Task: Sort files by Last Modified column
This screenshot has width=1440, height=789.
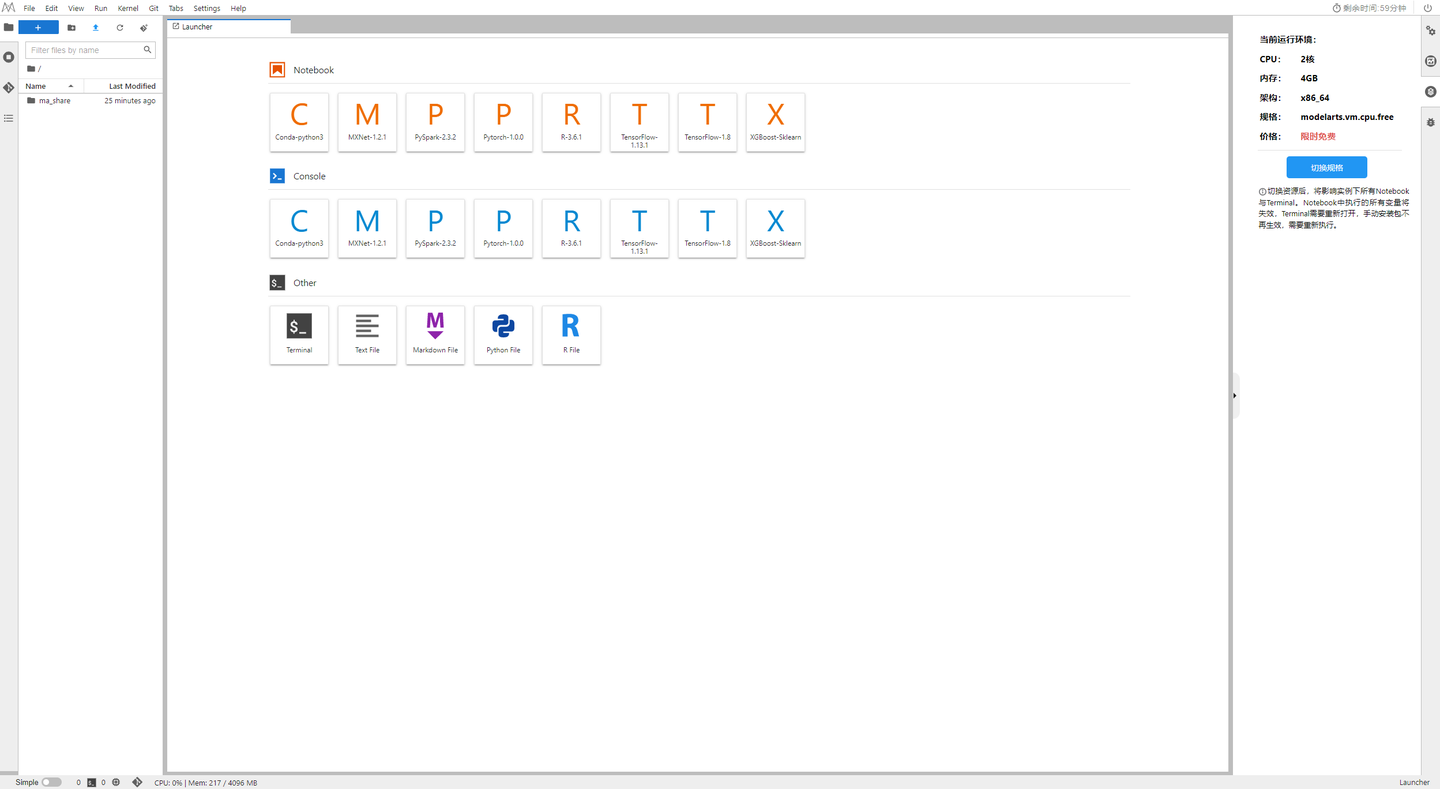Action: click(x=123, y=86)
